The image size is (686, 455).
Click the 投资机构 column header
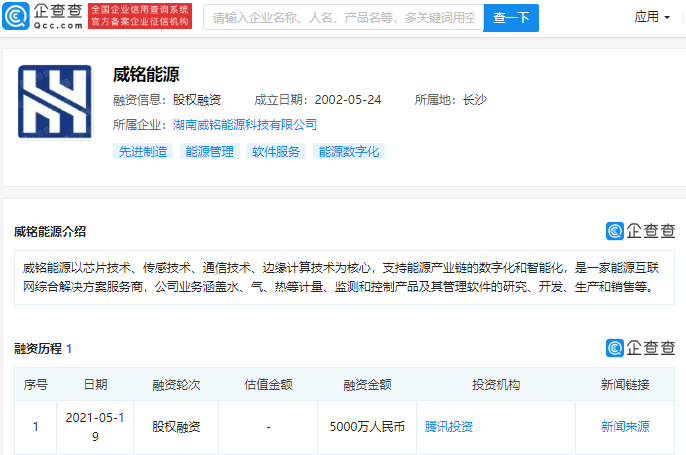pyautogui.click(x=496, y=385)
